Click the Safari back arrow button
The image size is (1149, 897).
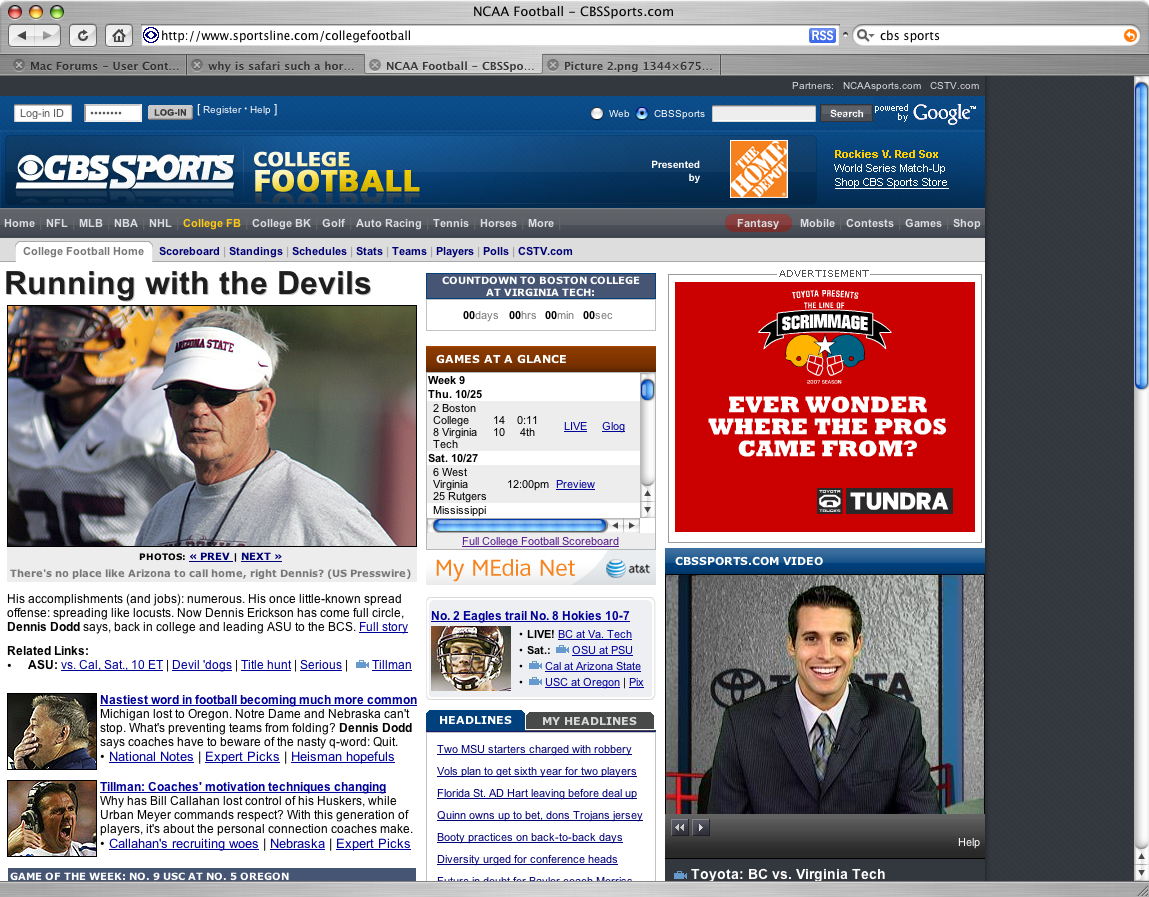21,35
